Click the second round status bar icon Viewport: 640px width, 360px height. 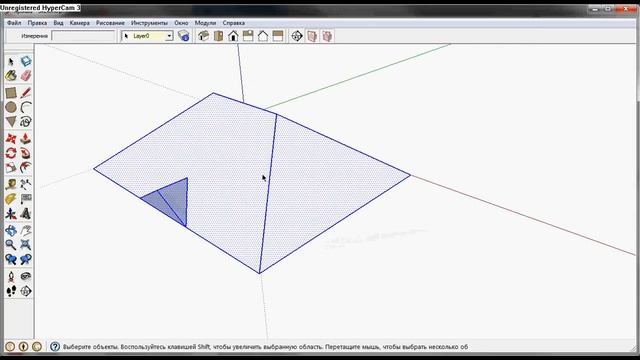tap(23, 347)
